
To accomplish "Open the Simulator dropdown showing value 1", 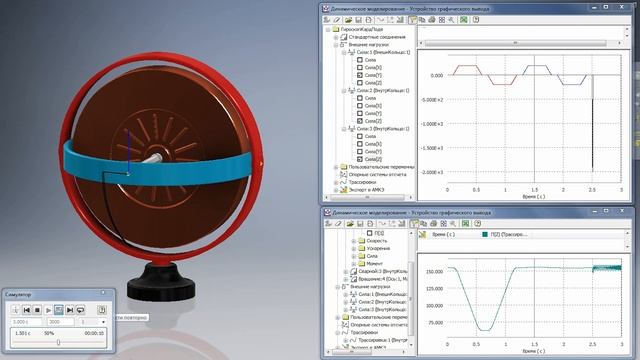I will pos(103,322).
